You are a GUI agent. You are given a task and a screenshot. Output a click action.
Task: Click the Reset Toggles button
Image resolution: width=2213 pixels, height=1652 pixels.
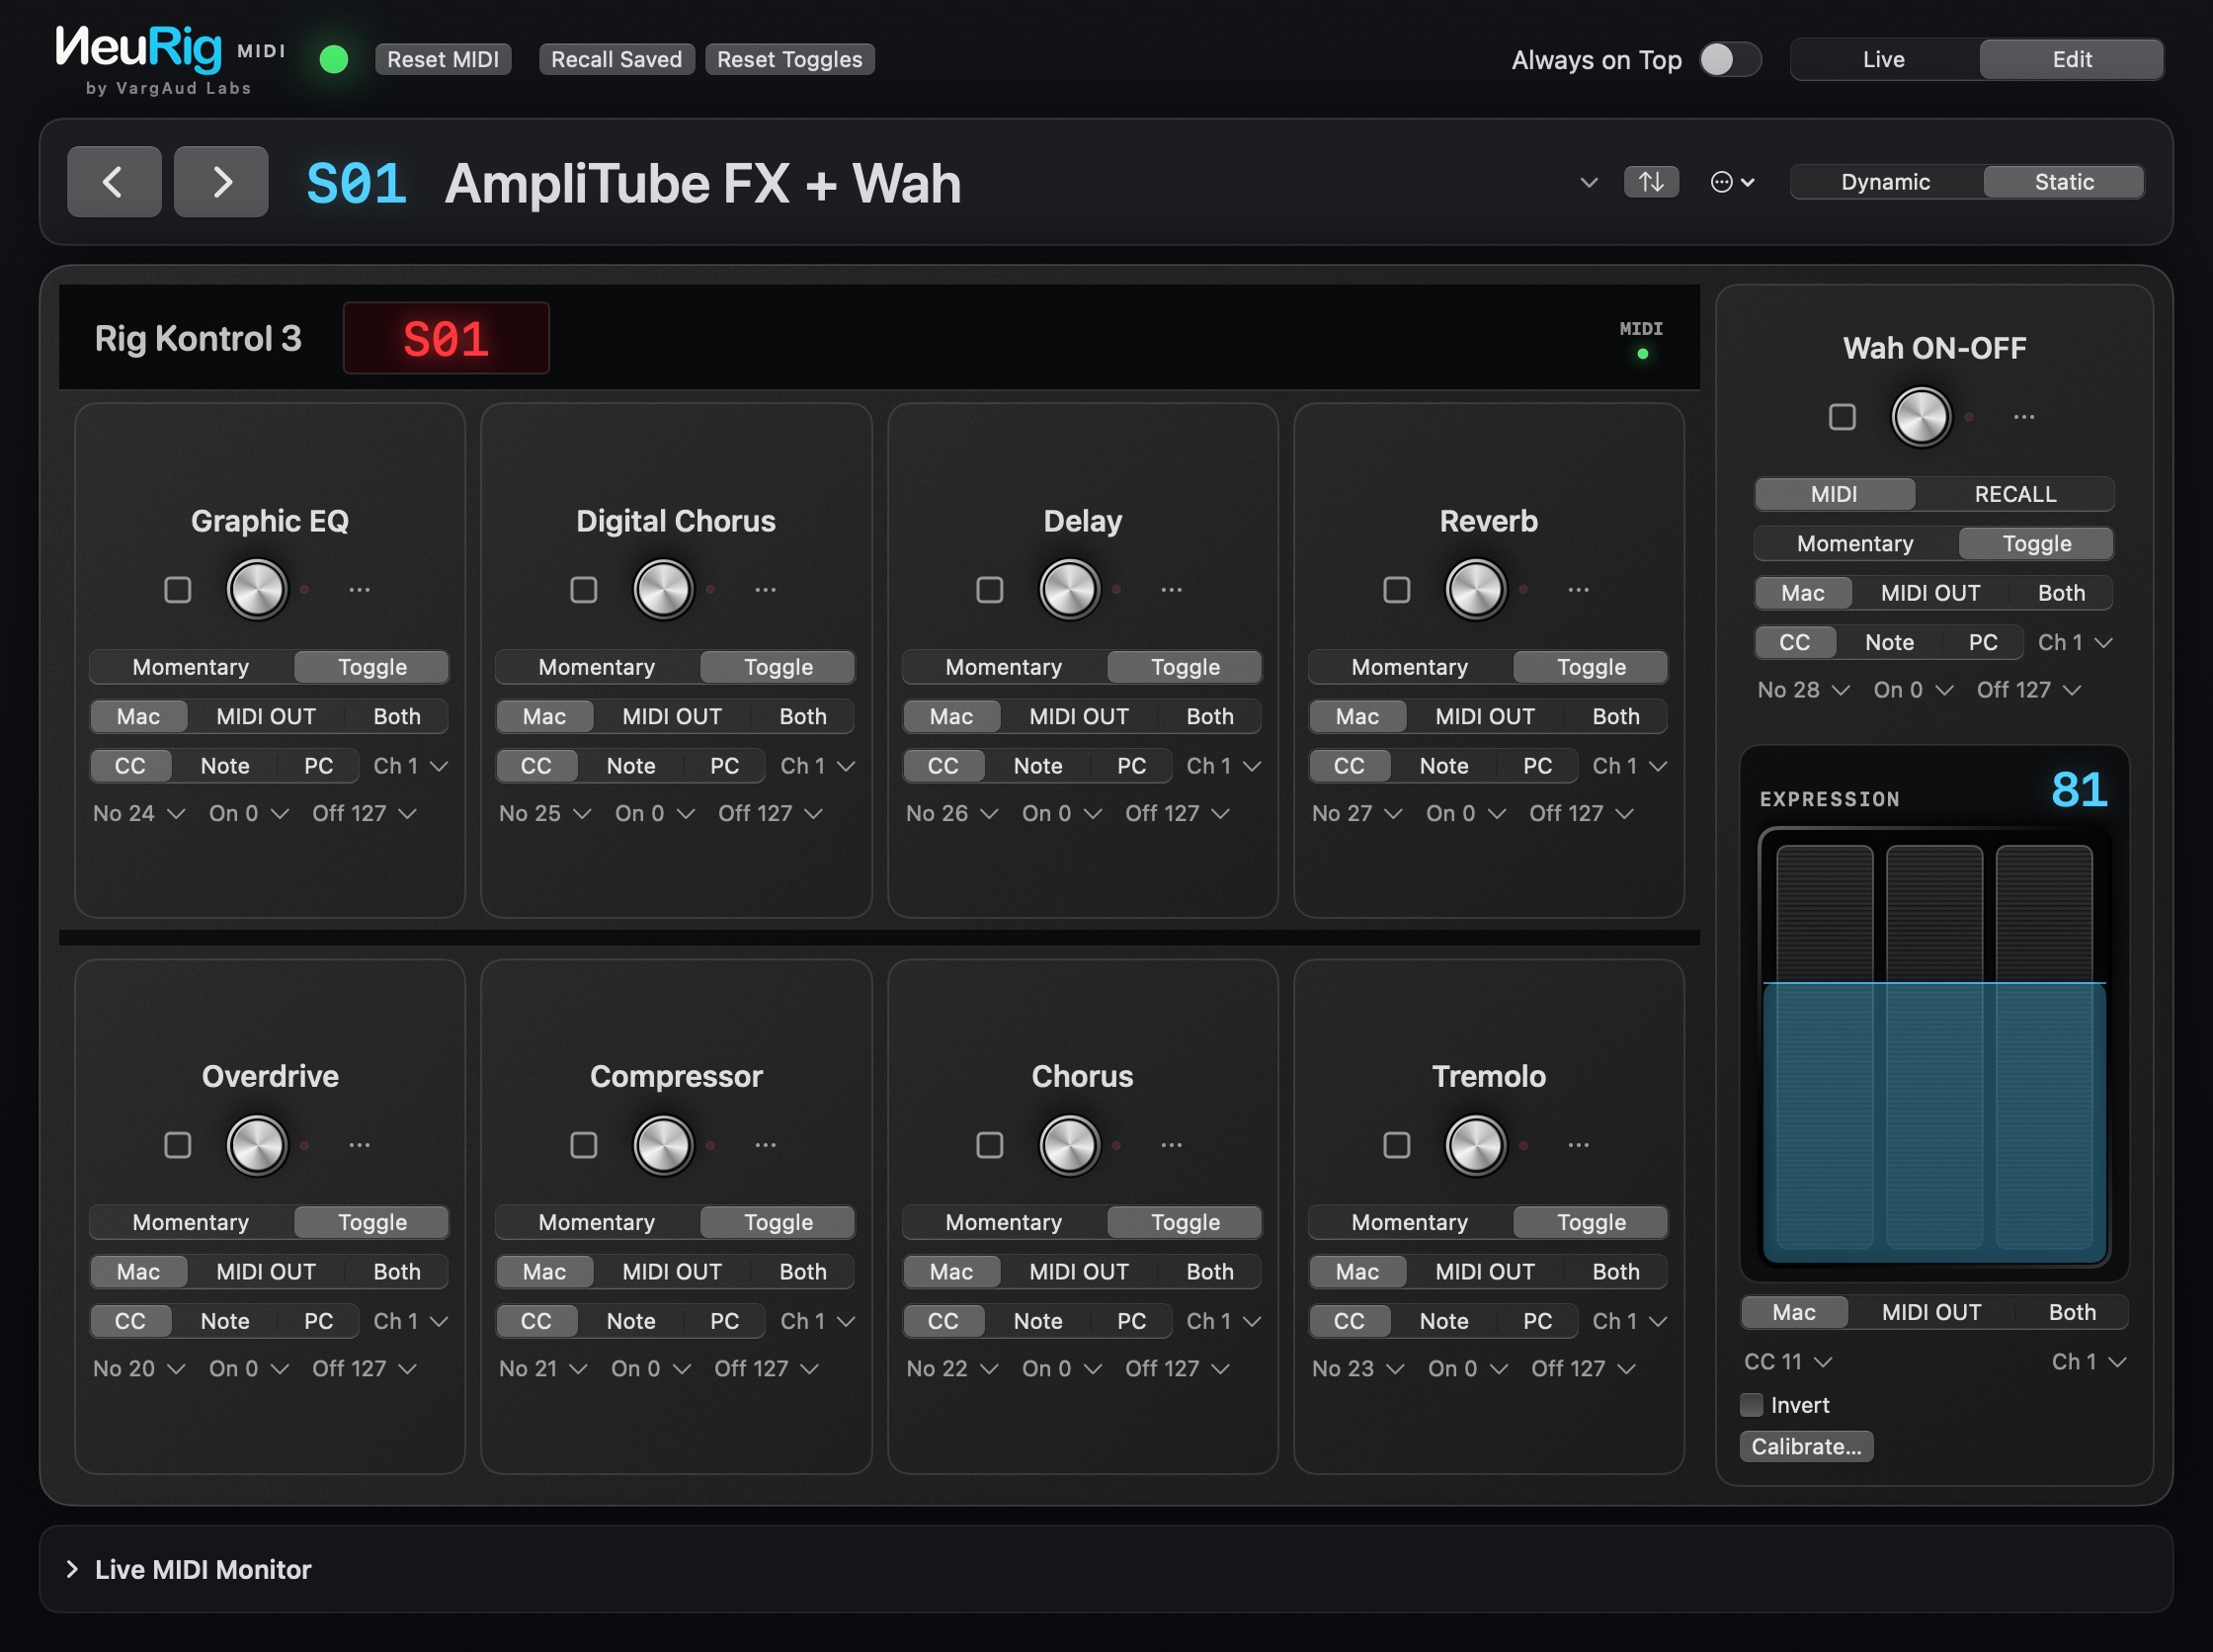coord(790,60)
